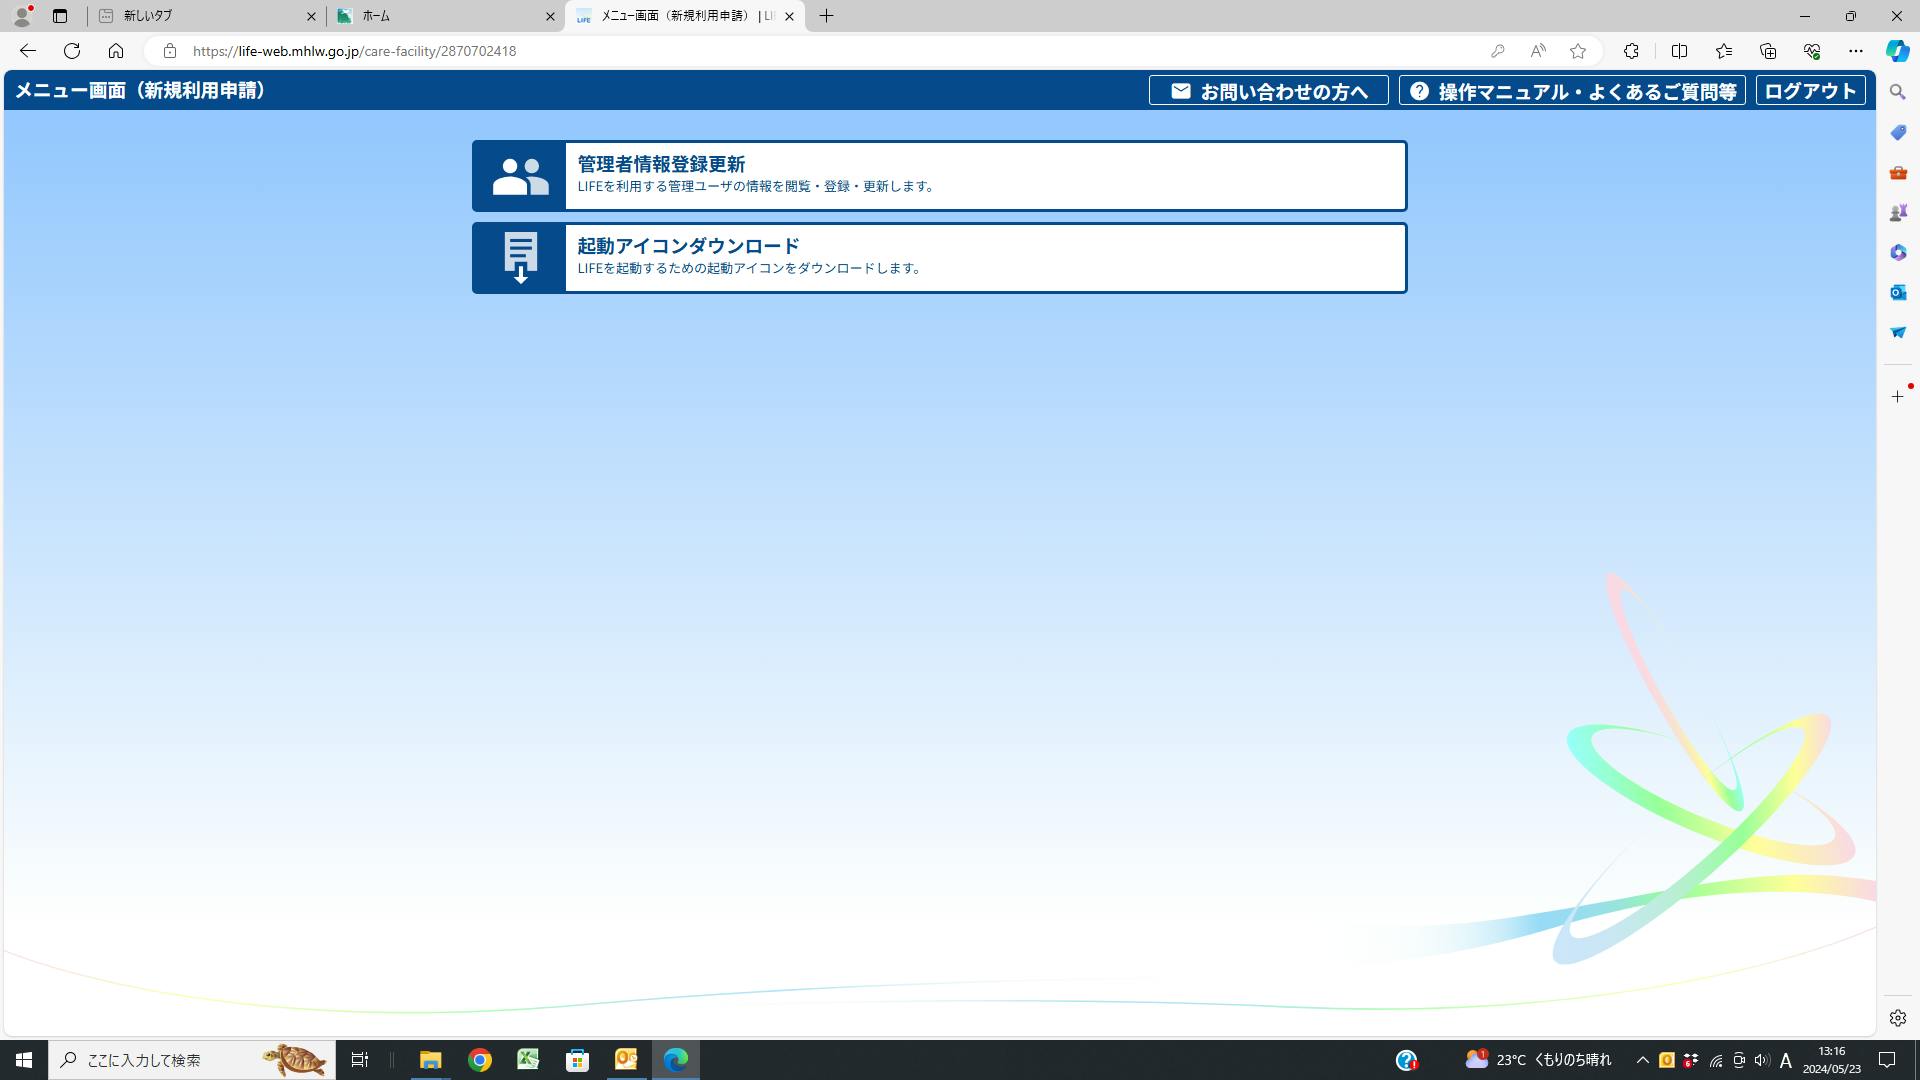
Task: Open Excel from the Windows taskbar
Action: coord(528,1060)
